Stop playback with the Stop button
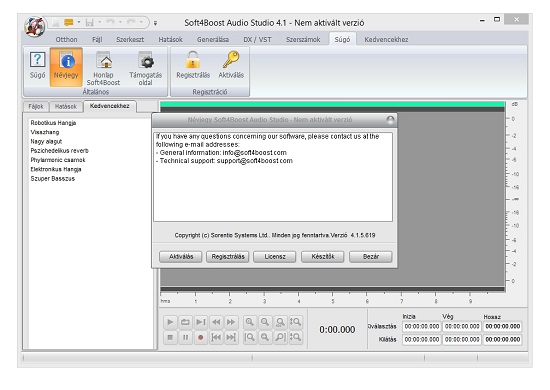Screen dimensions: 550x390 coord(170,337)
